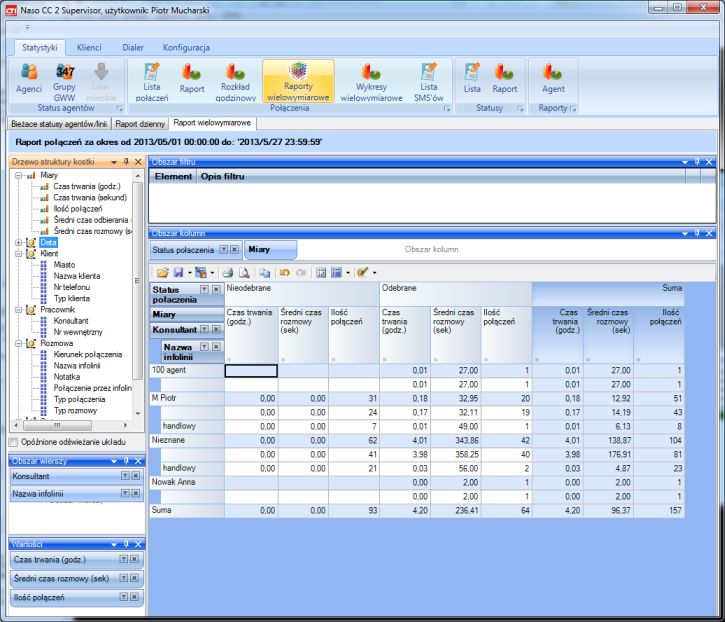
Task: Remove Czas trwania (godz.) from Wartości
Action: pos(134,559)
